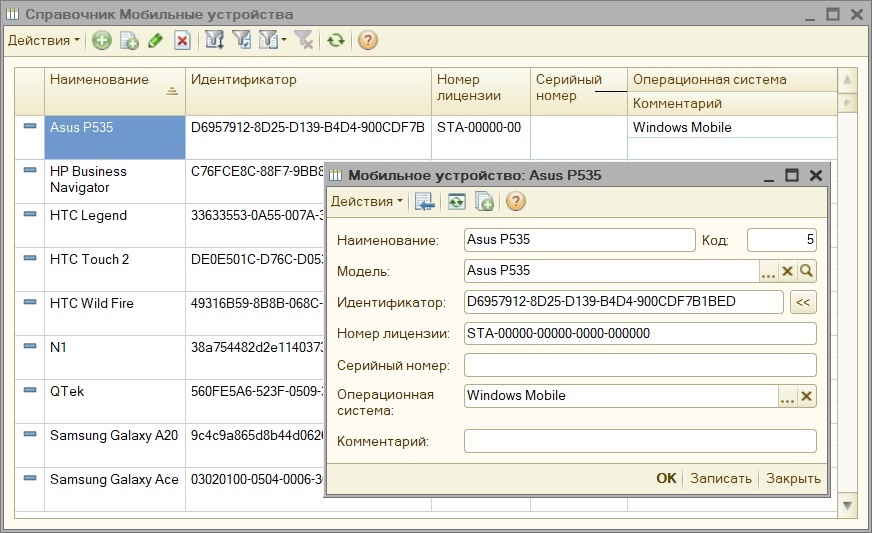The width and height of the screenshot is (872, 533).
Task: Click the OK button
Action: [x=666, y=478]
